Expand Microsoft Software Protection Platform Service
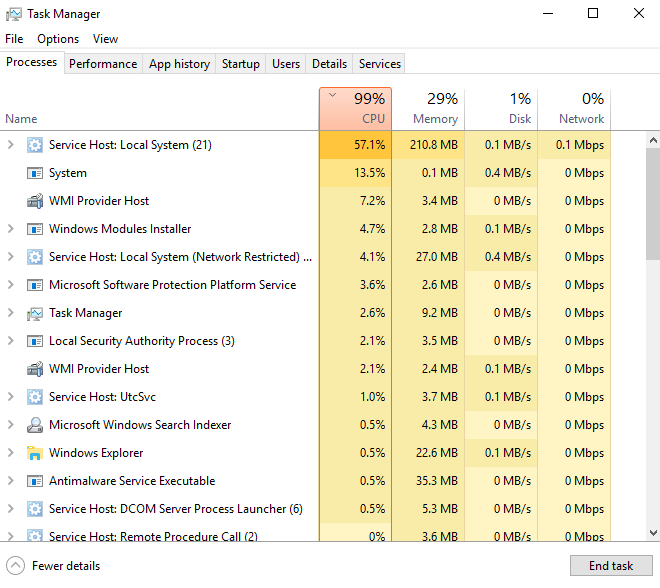The height and width of the screenshot is (588, 660). tap(11, 285)
